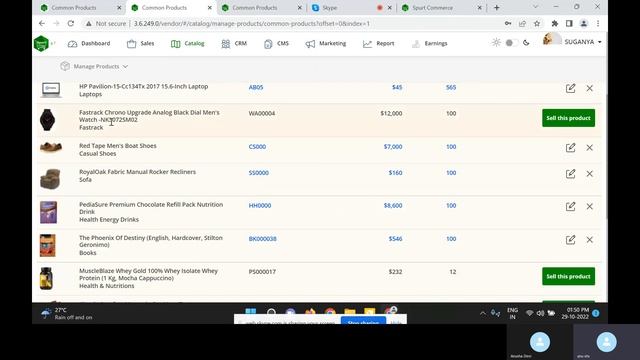Click the MuscleBlaze whey thumbnail
Image resolution: width=640 pixels, height=360 pixels.
pyautogui.click(x=46, y=278)
